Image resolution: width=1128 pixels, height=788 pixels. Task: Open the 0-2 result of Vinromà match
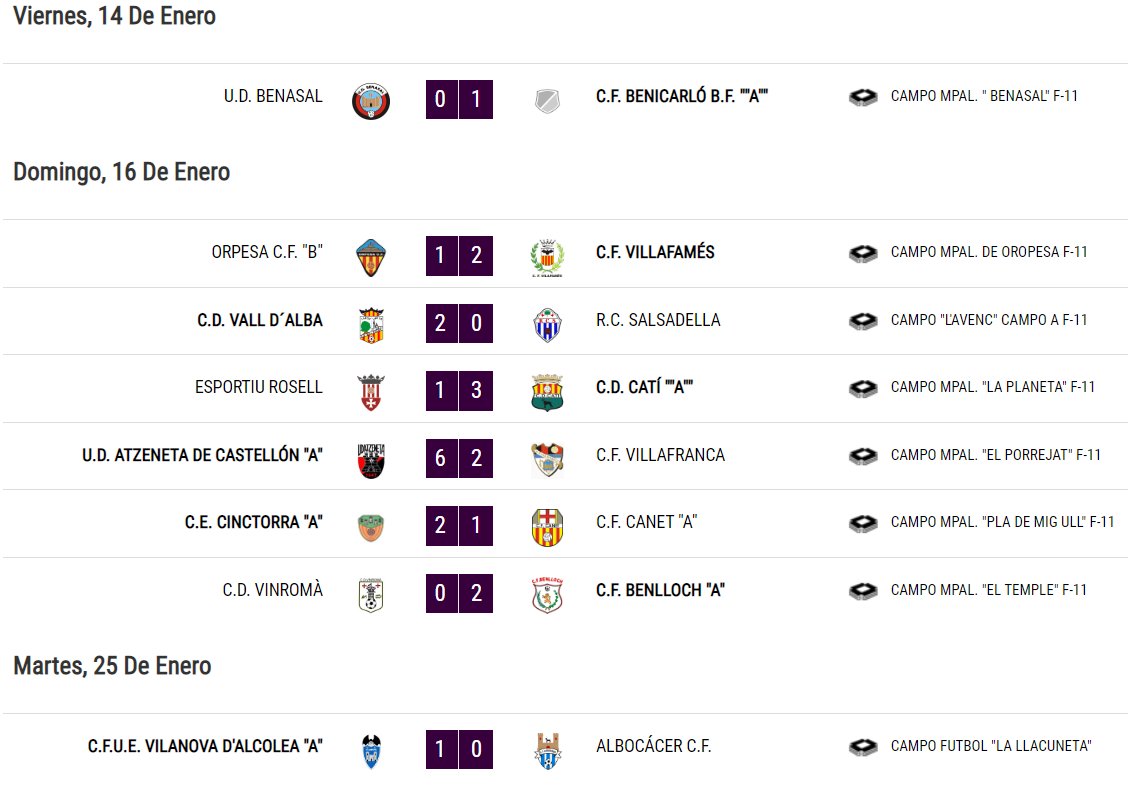(x=459, y=593)
